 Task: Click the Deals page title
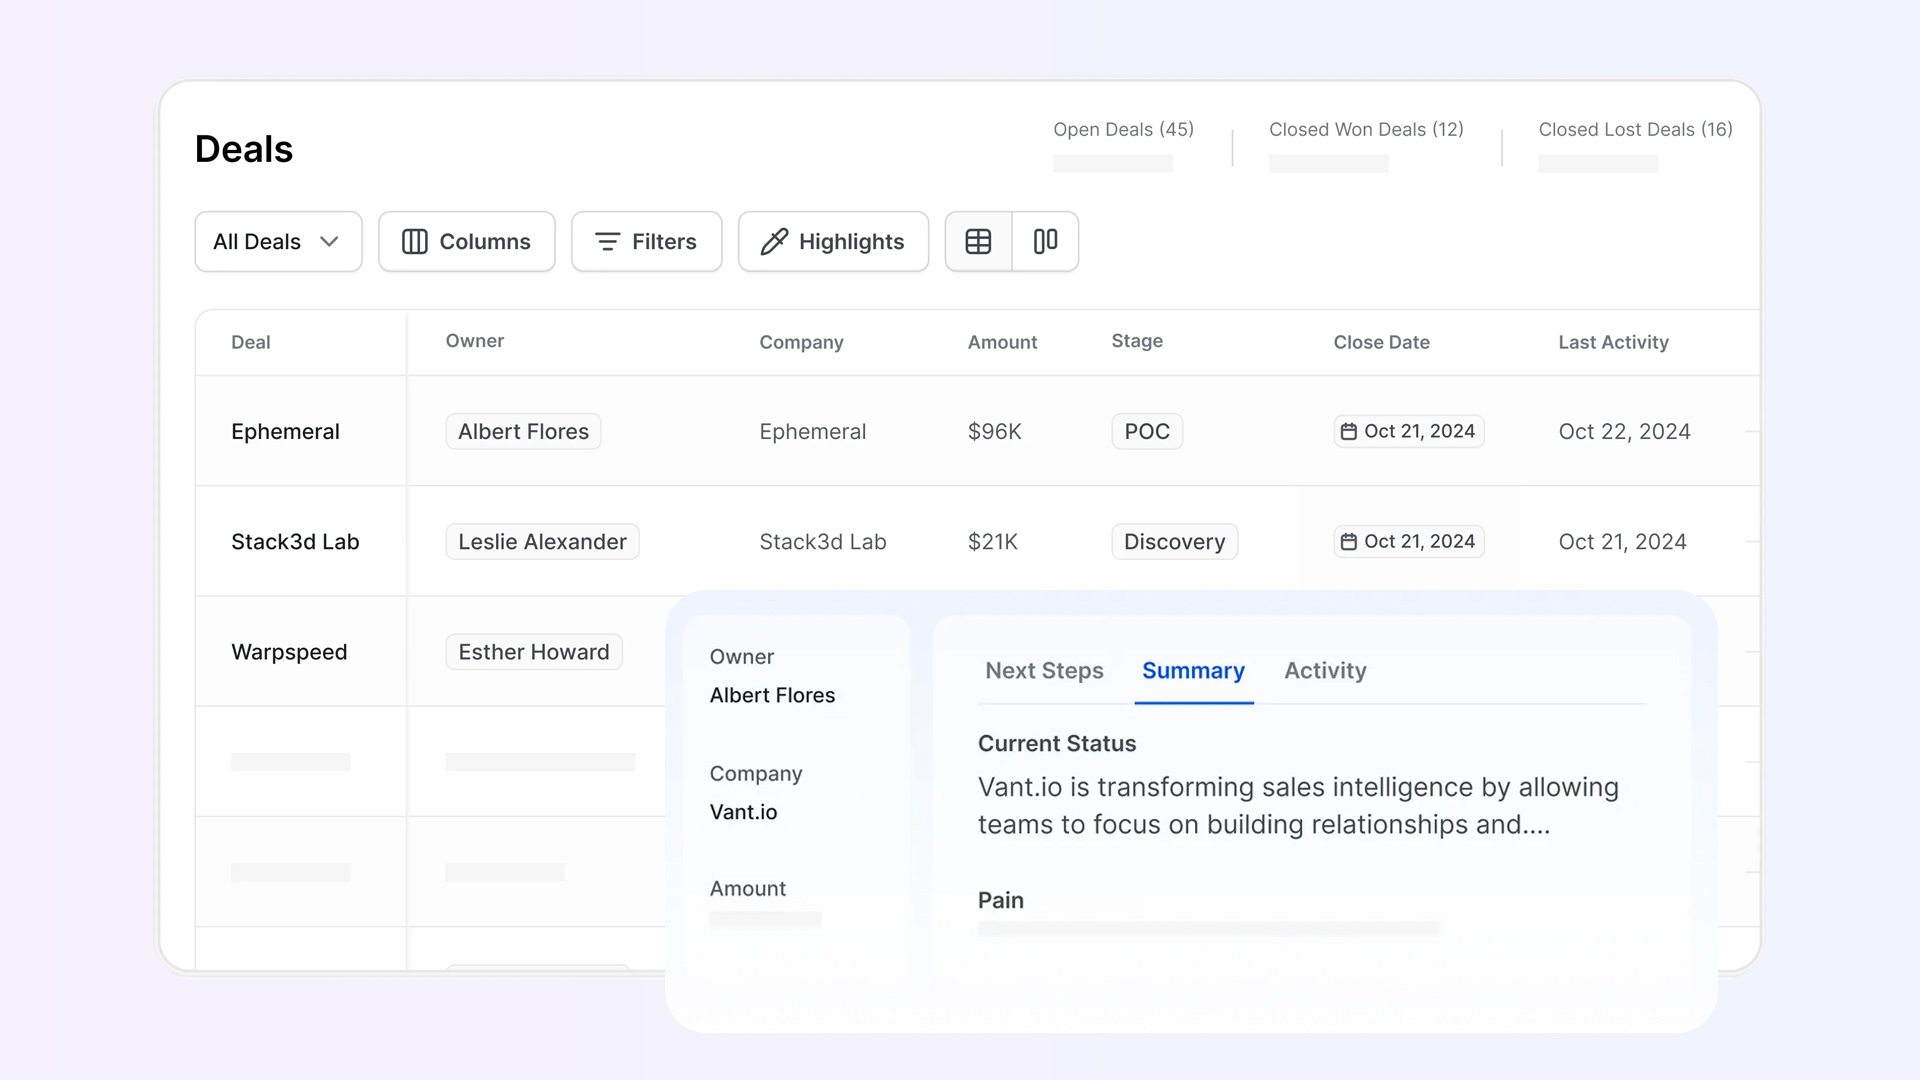coord(243,149)
